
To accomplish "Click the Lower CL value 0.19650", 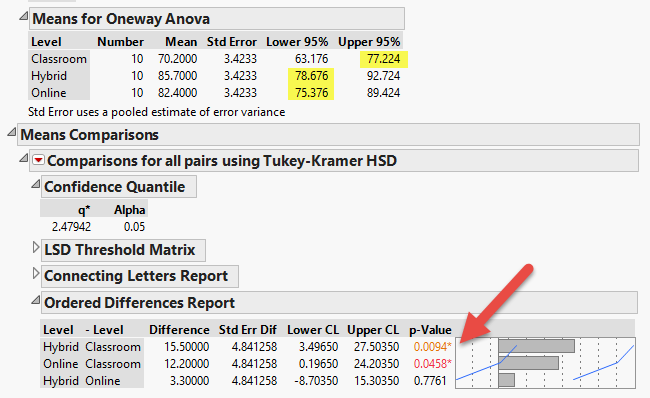I will [x=318, y=364].
